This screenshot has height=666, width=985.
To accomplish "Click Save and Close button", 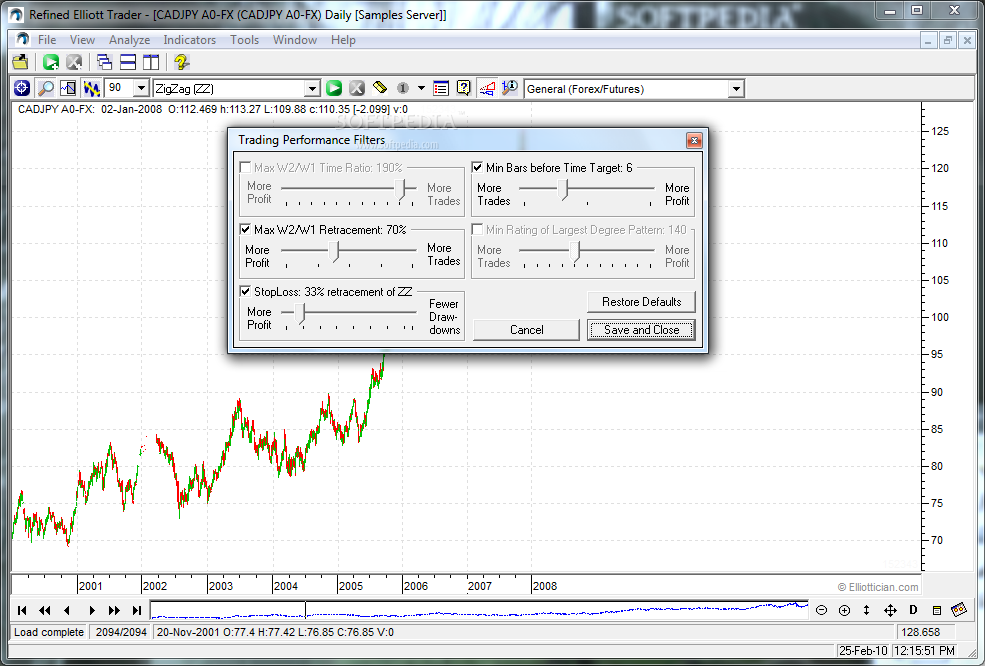I will (x=641, y=330).
